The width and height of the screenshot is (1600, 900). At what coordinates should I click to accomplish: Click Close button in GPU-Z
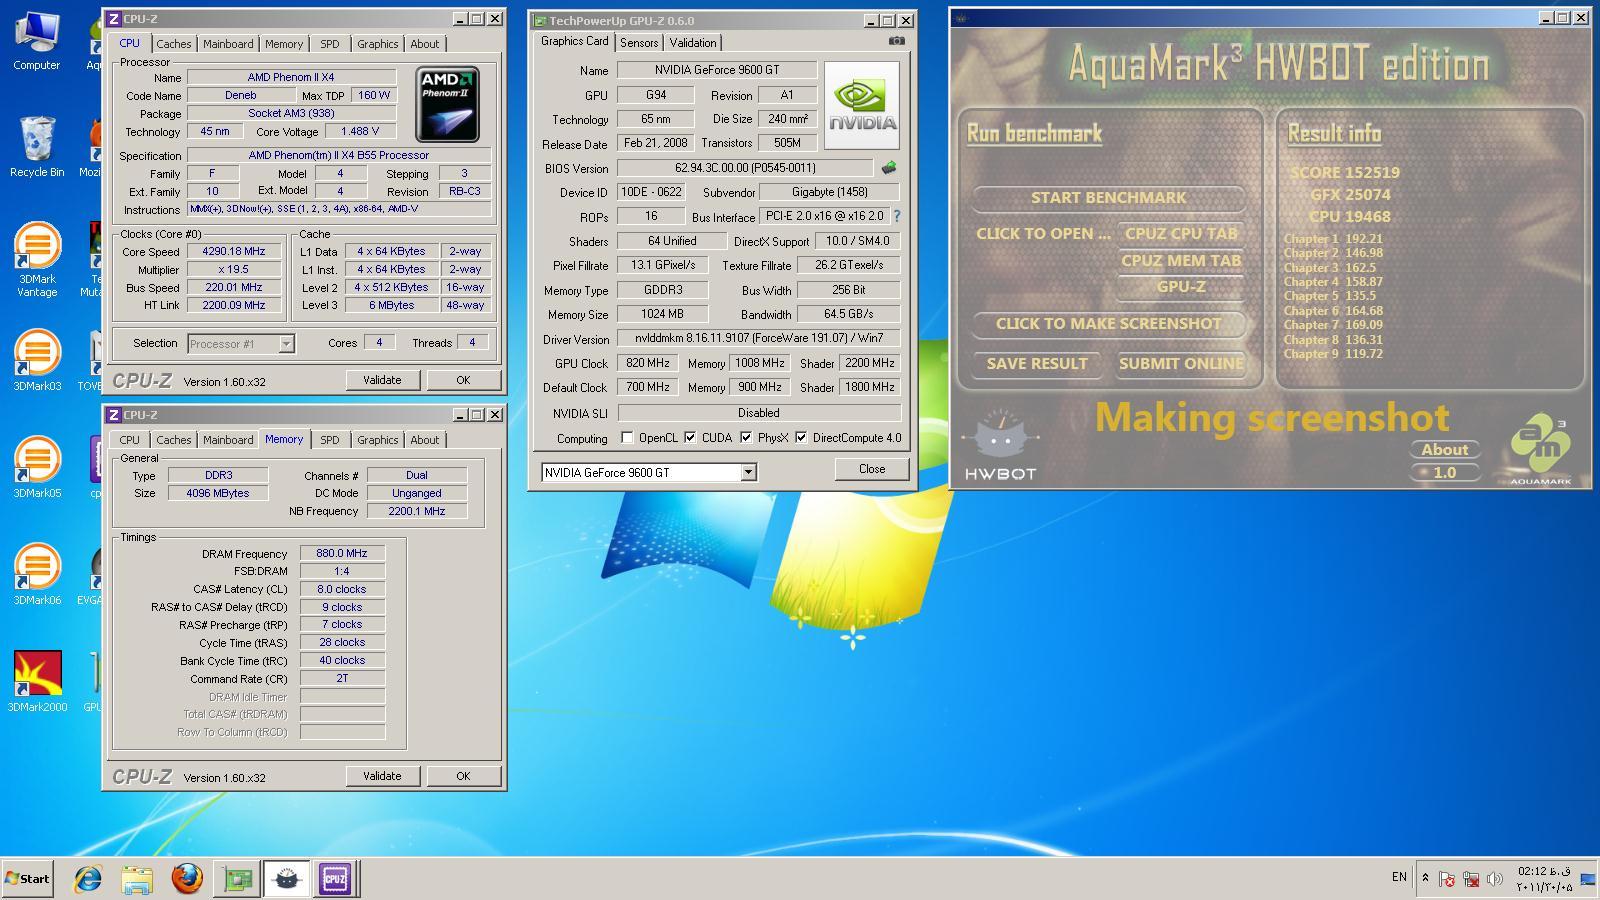point(872,469)
